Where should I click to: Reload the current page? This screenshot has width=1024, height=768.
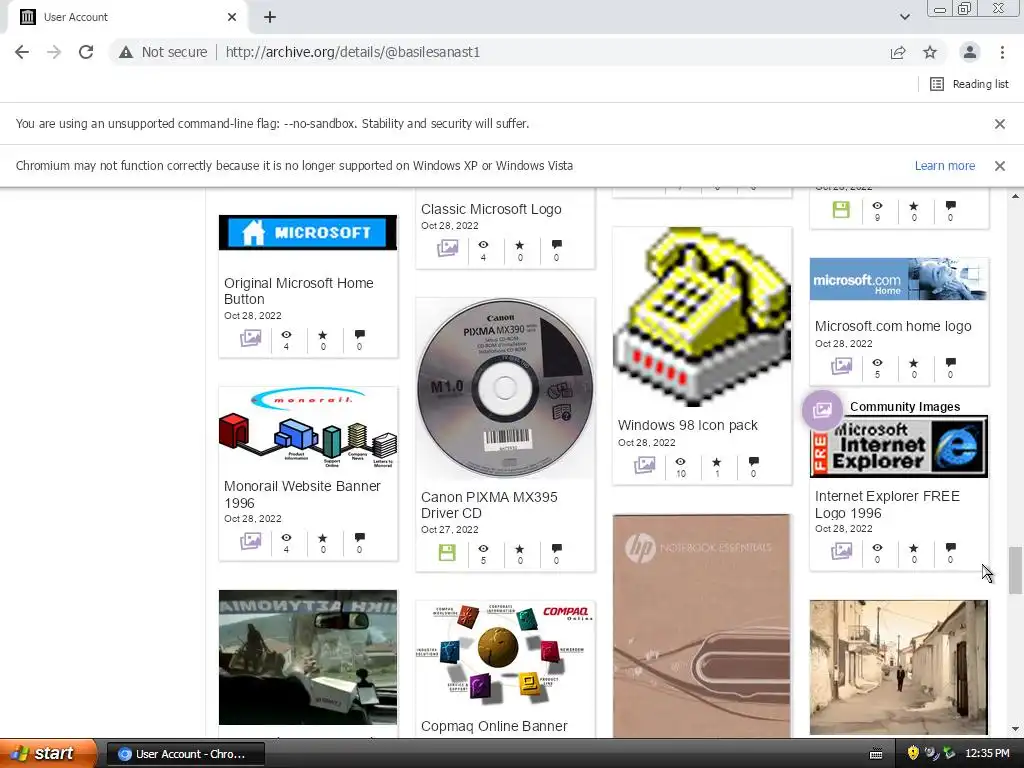(x=86, y=52)
